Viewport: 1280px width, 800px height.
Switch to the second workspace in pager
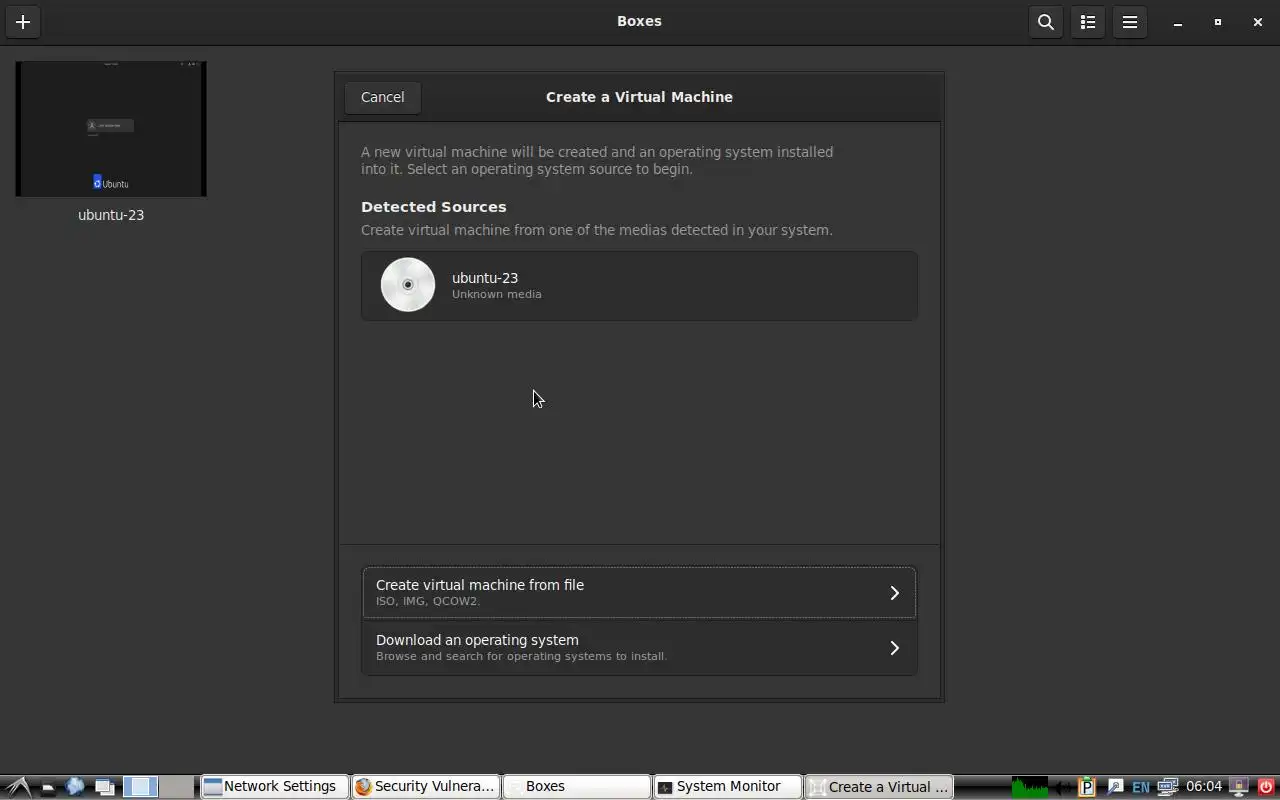177,787
